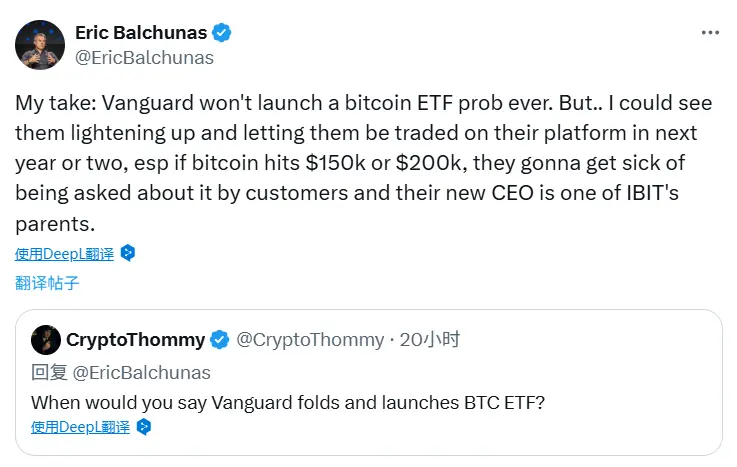Image resolution: width=737 pixels, height=467 pixels.
Task: Open the three-dot more options menu
Action: [710, 33]
